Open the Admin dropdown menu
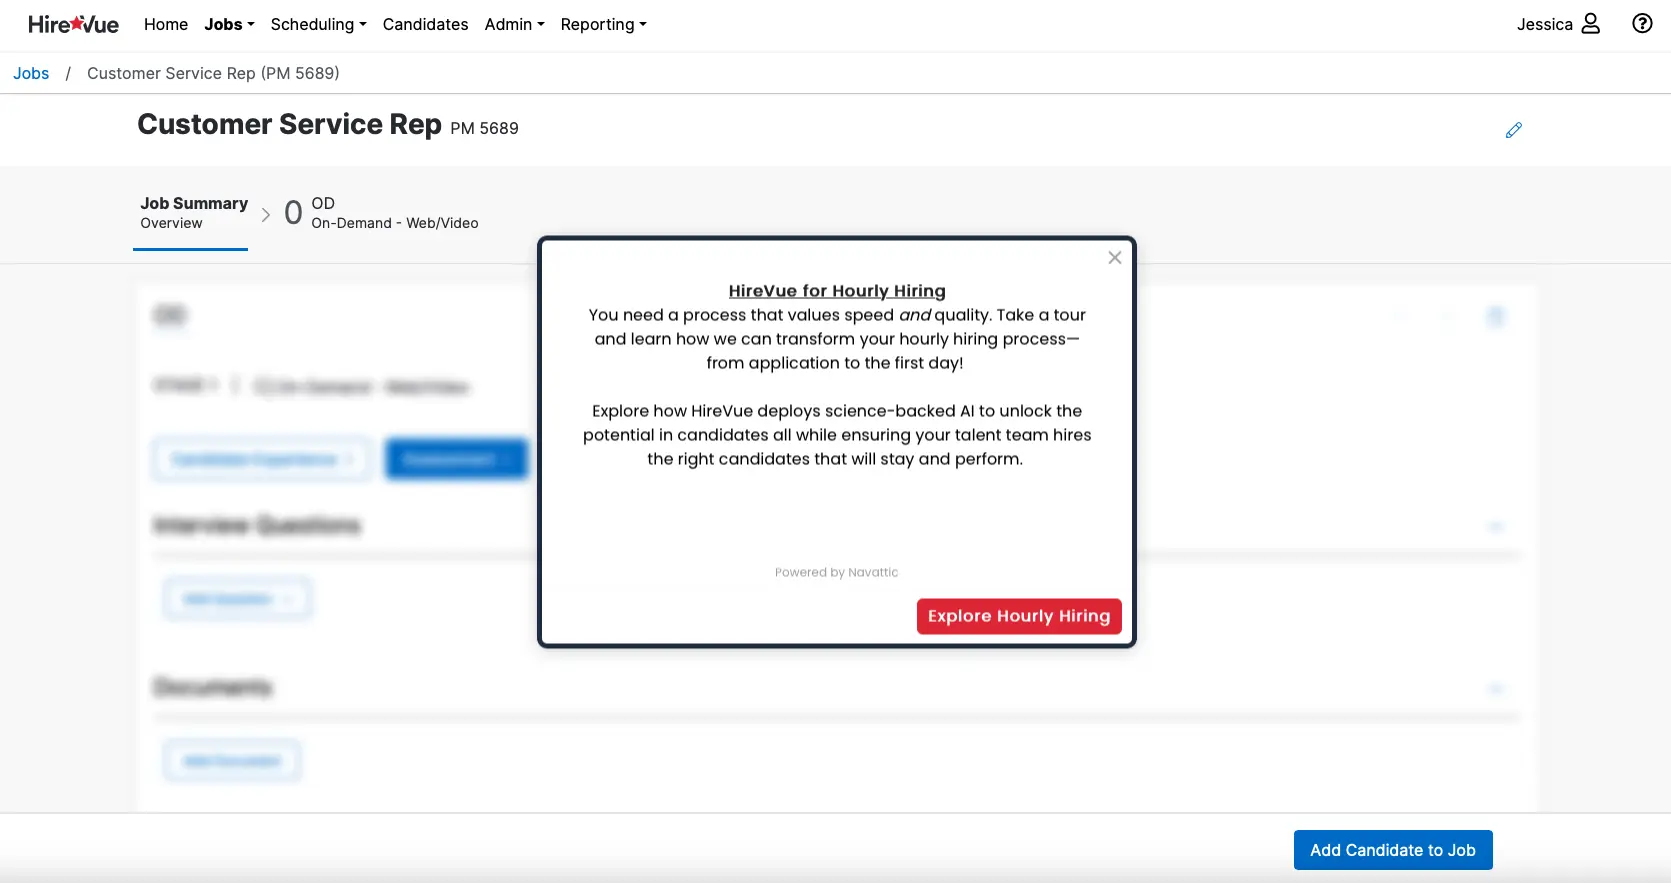Viewport: 1671px width, 883px height. coord(514,24)
